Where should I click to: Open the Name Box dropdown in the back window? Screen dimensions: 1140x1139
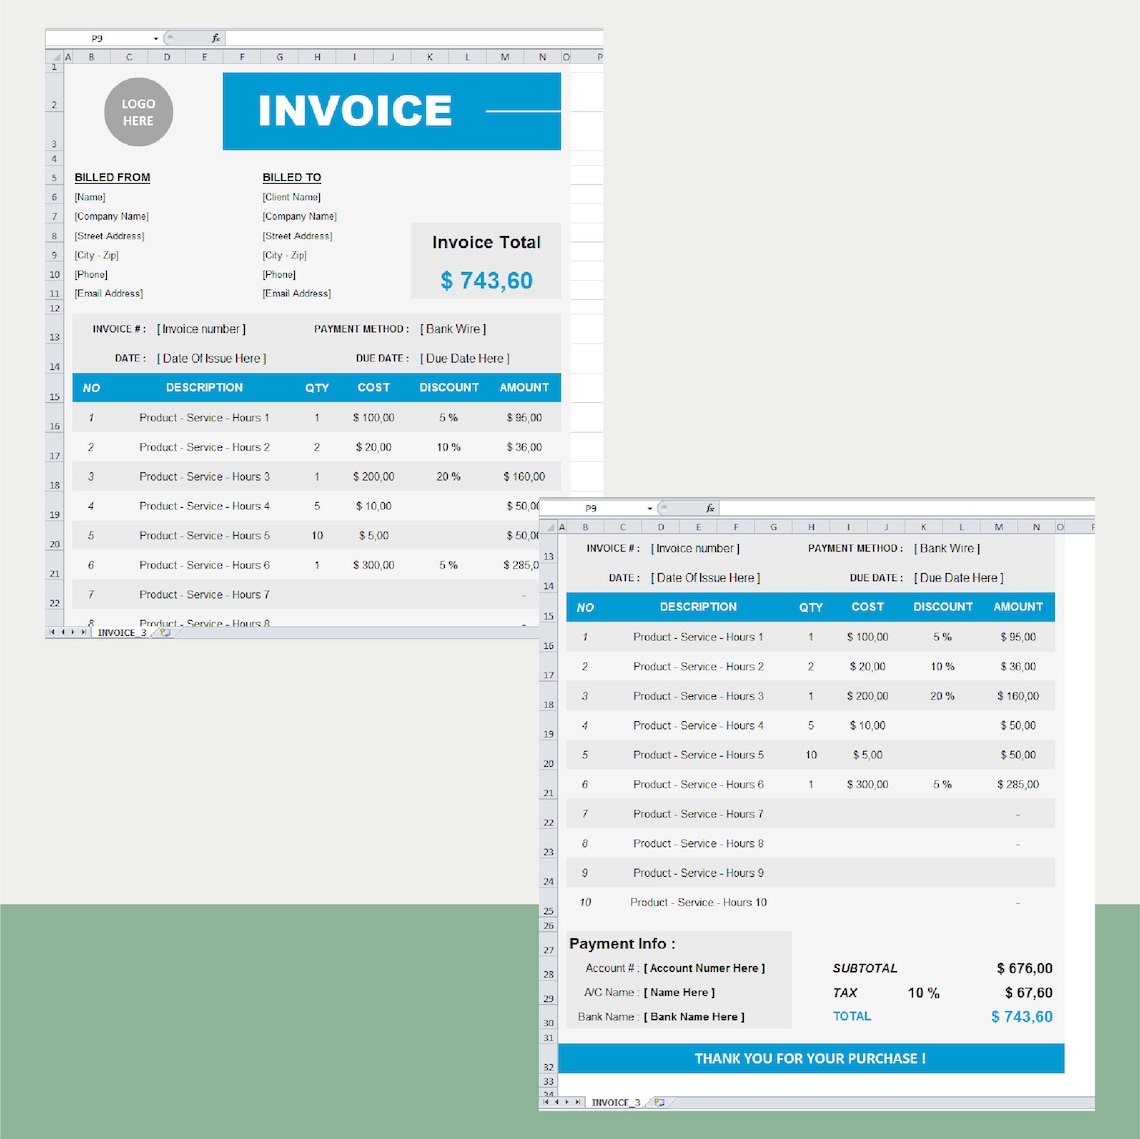click(649, 508)
